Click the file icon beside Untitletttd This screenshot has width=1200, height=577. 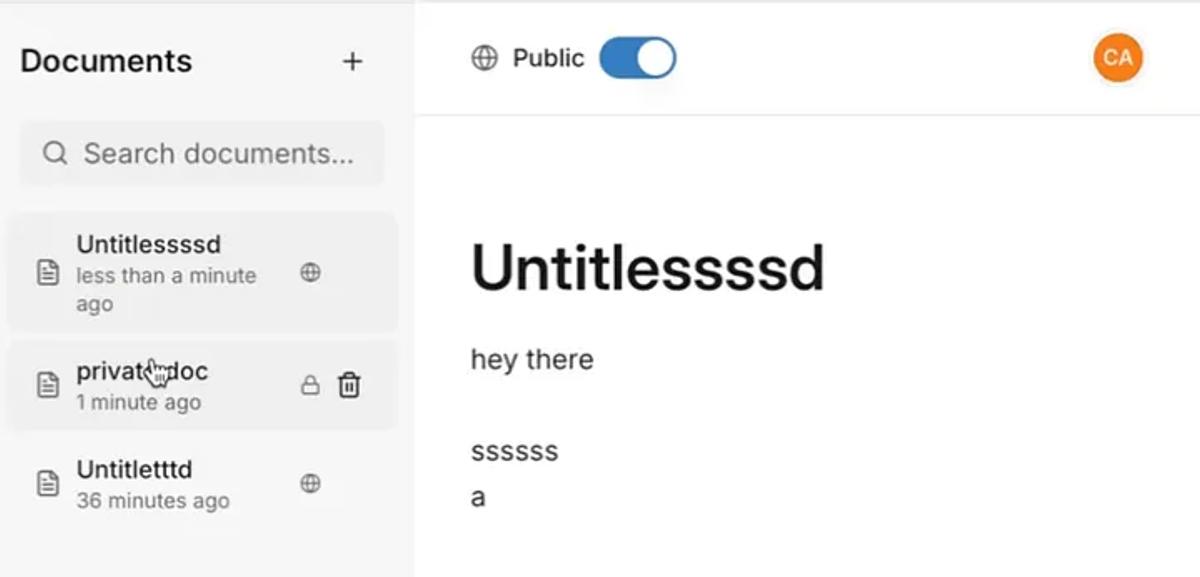(x=46, y=483)
